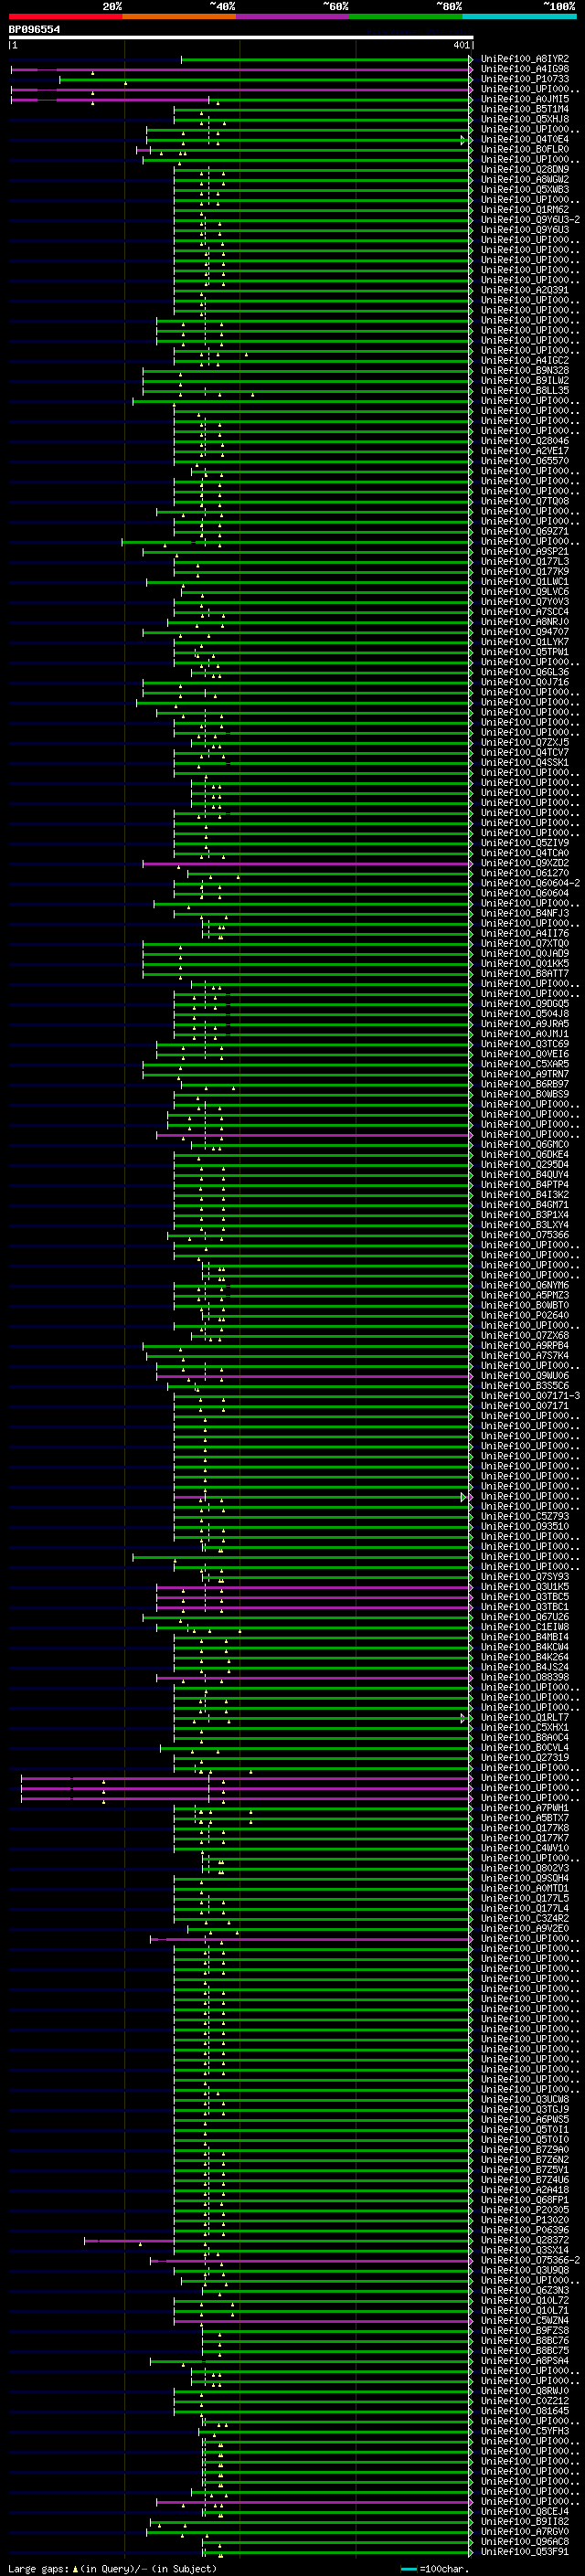Click the orange ~40% identity legend bar
585x2576 pixels.
point(179,16)
